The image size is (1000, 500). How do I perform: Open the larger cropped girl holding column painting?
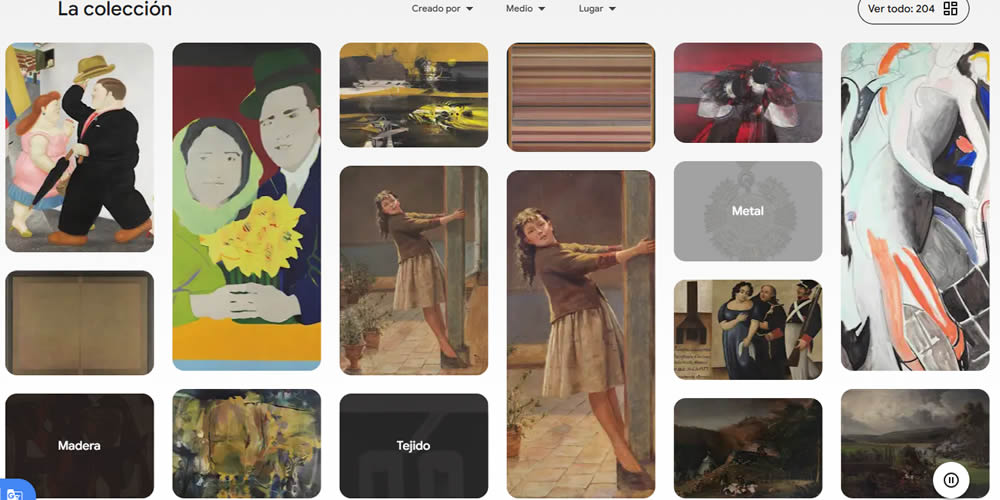point(580,334)
